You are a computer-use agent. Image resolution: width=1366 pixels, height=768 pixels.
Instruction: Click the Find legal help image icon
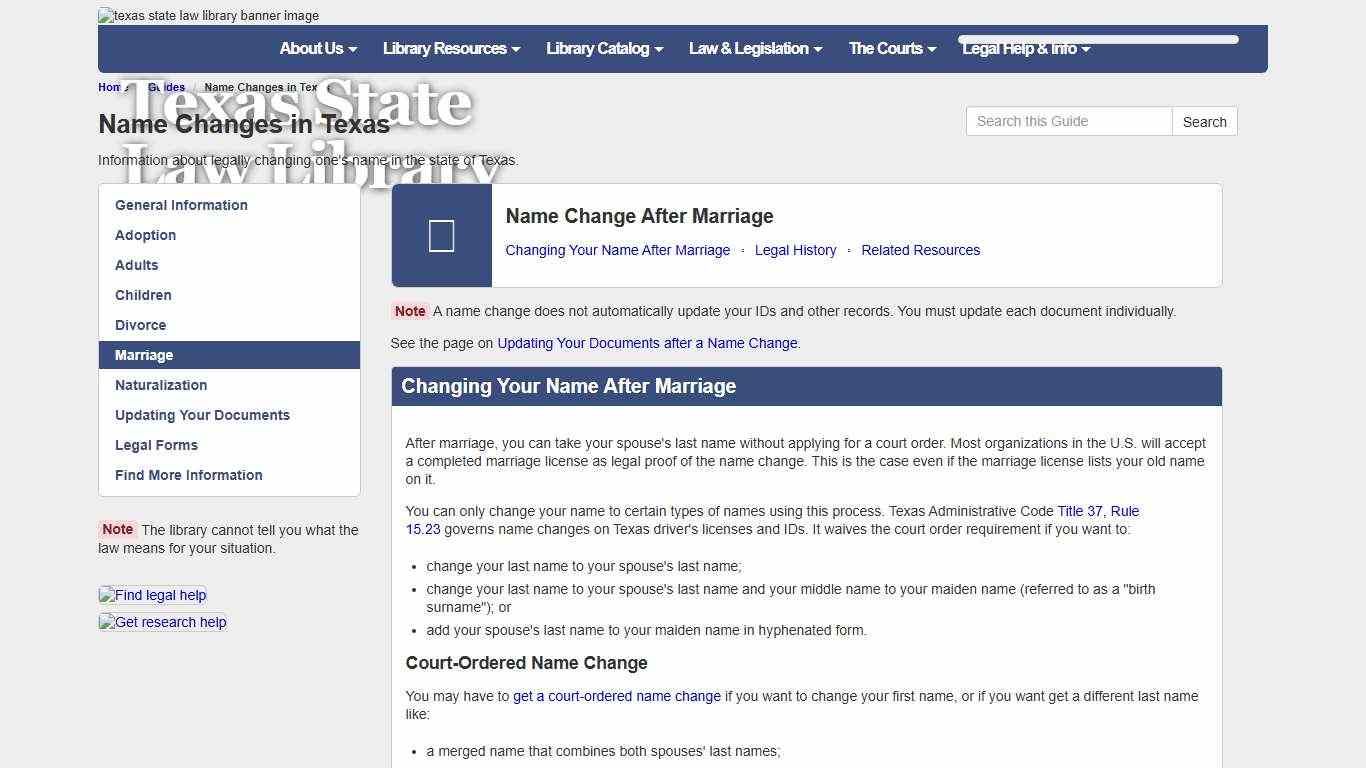click(x=152, y=595)
